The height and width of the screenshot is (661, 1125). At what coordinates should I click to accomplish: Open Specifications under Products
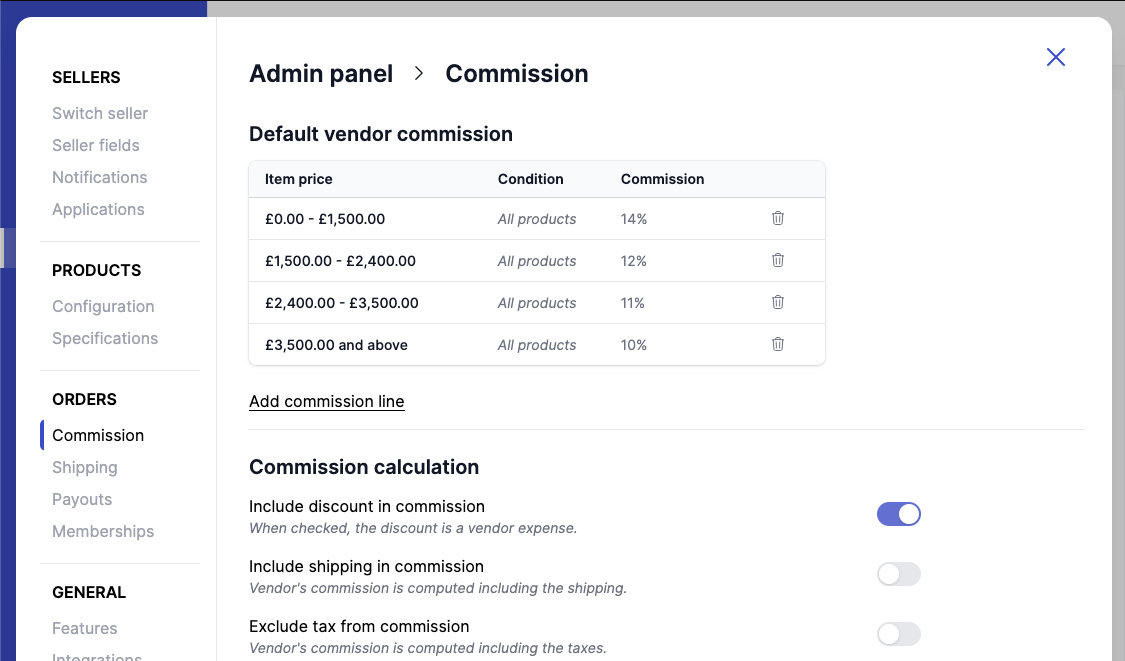click(x=104, y=338)
